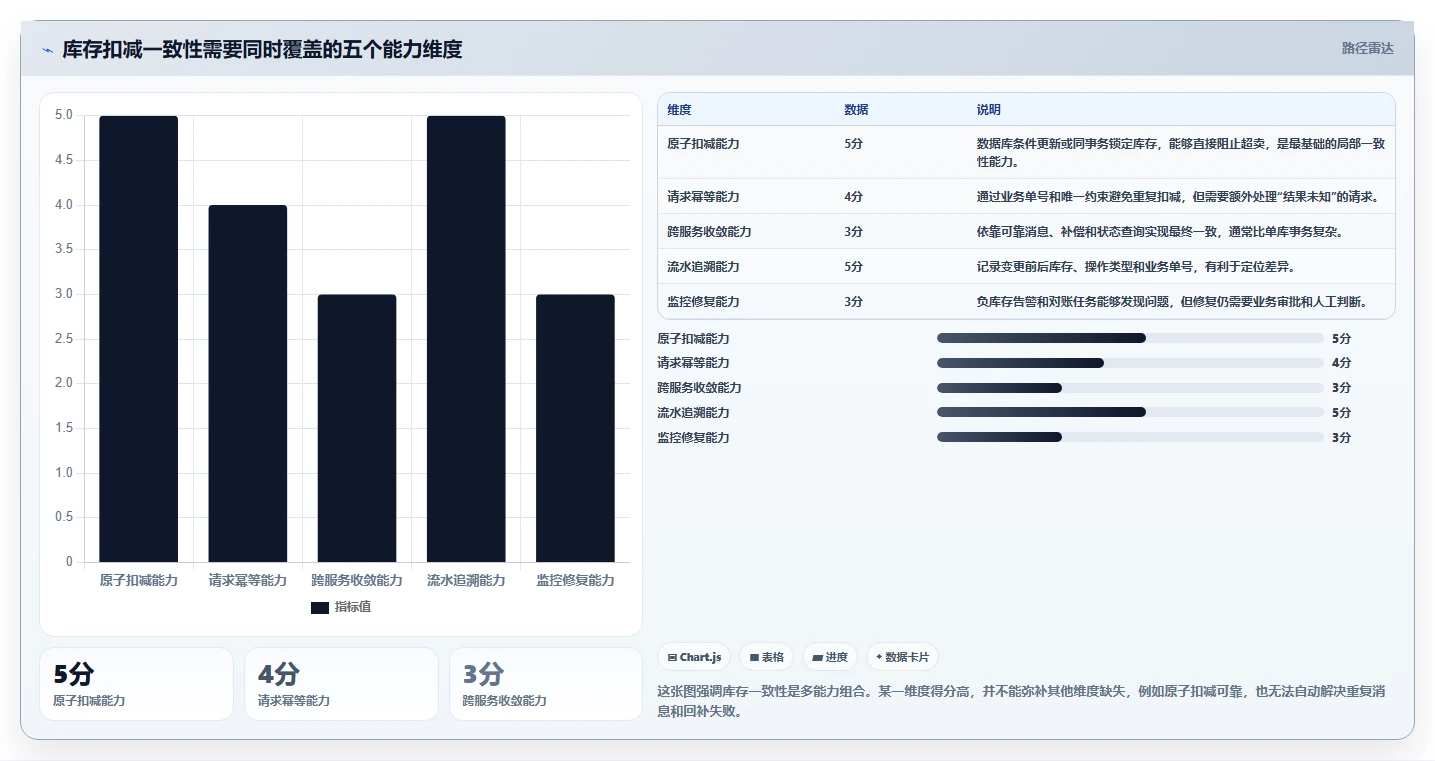This screenshot has width=1435, height=761.
Task: Click the 跨服务收敛能力 bar in chart
Action: [357, 428]
